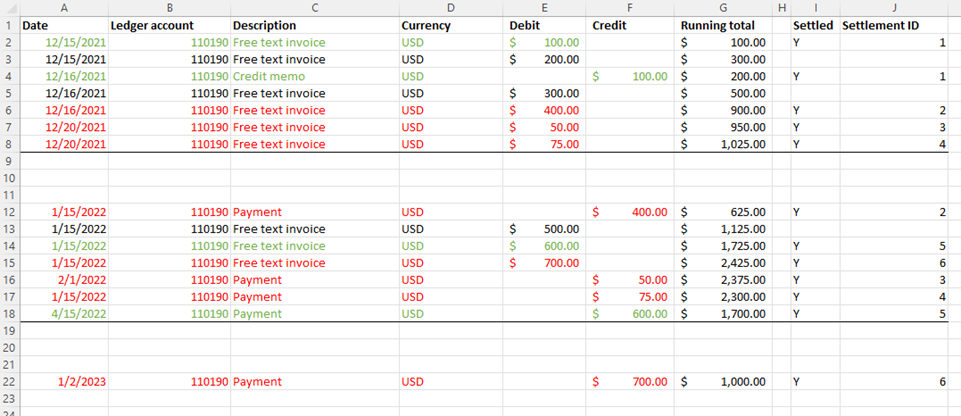Select debit amount 400.00 in row 6
This screenshot has width=961, height=416.
coord(544,110)
